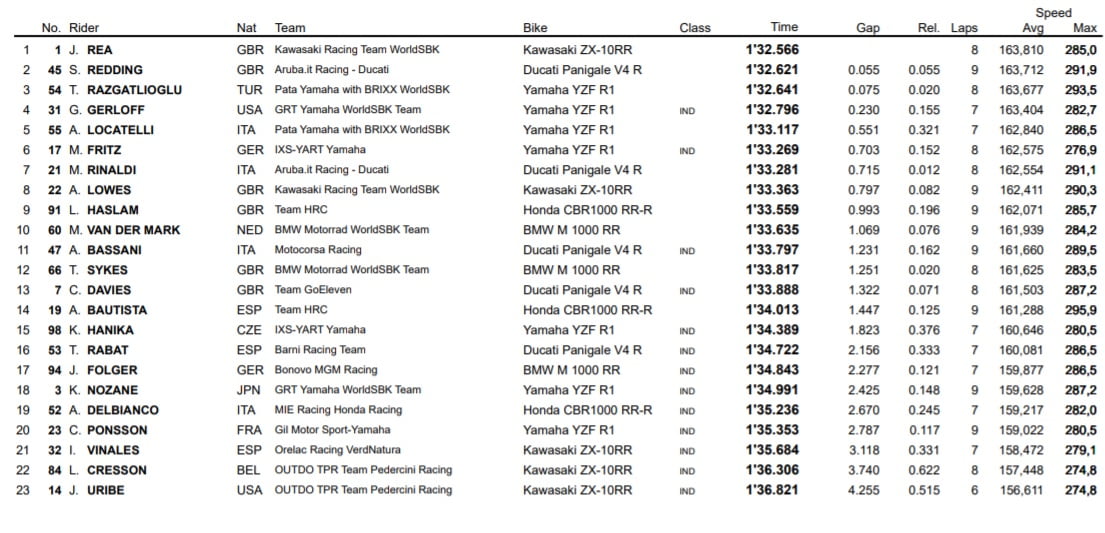1105x533 pixels.
Task: Click the IND class label for G. GERLOFF
Action: (x=687, y=110)
